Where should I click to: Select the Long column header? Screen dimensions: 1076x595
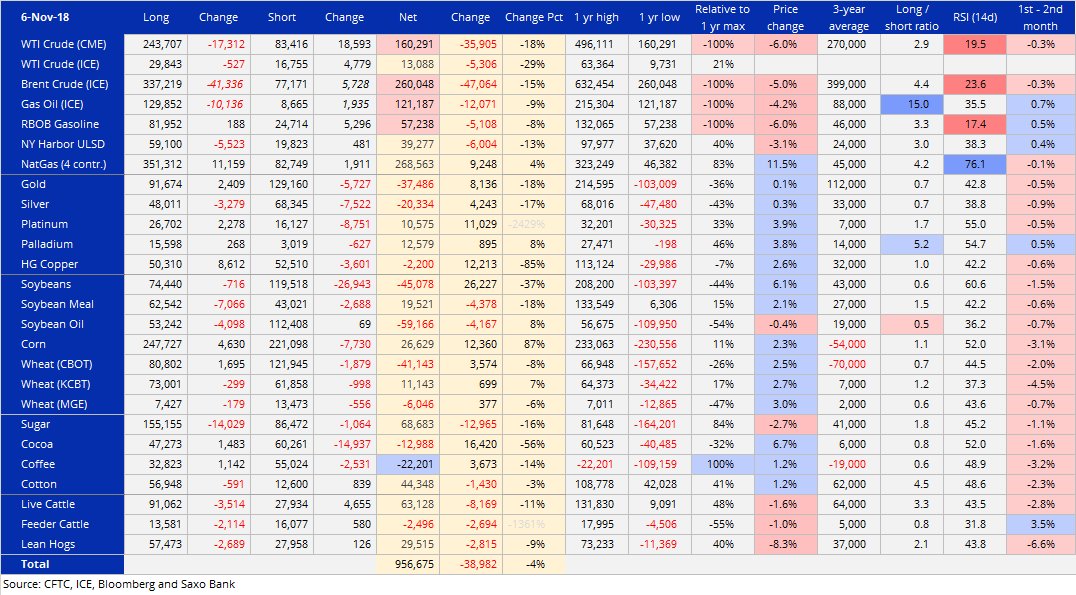156,17
